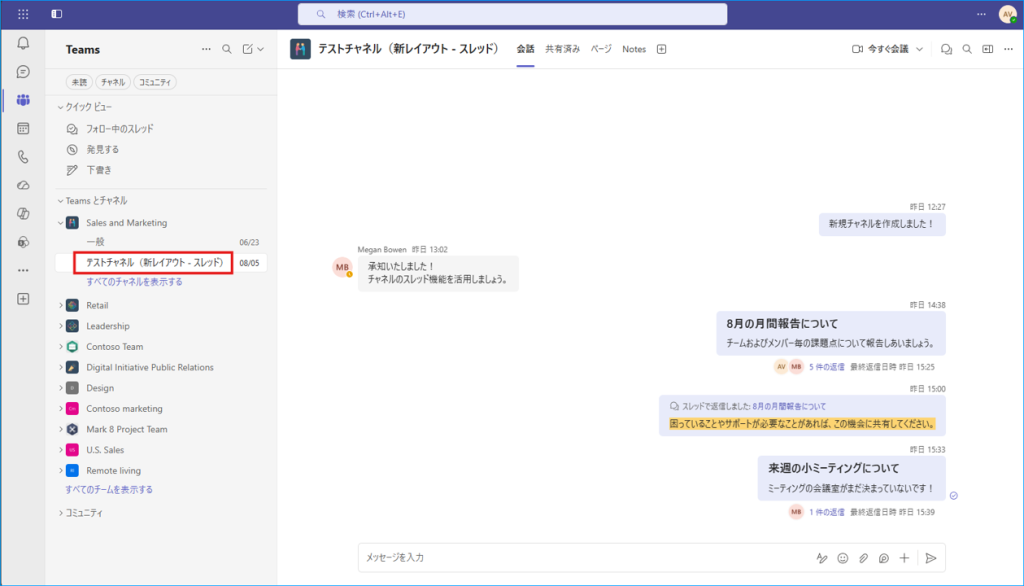Select the 一般 channel
Image resolution: width=1024 pixels, height=586 pixels.
(x=161, y=242)
